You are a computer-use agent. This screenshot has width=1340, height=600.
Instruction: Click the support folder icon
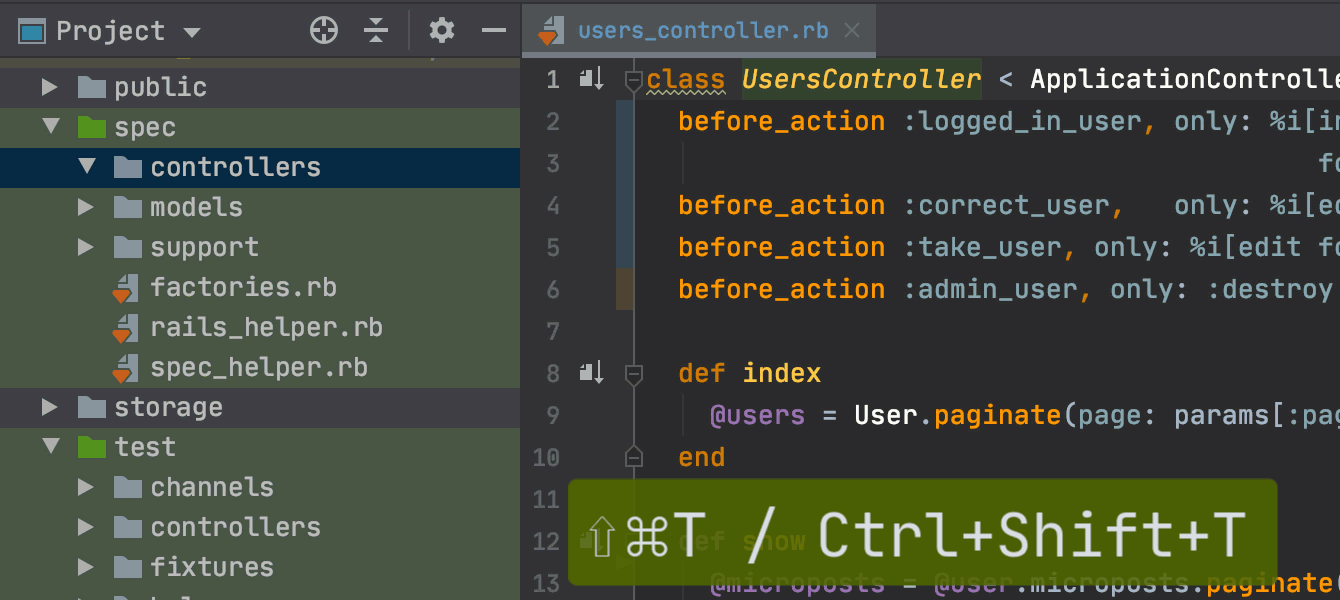coord(128,247)
